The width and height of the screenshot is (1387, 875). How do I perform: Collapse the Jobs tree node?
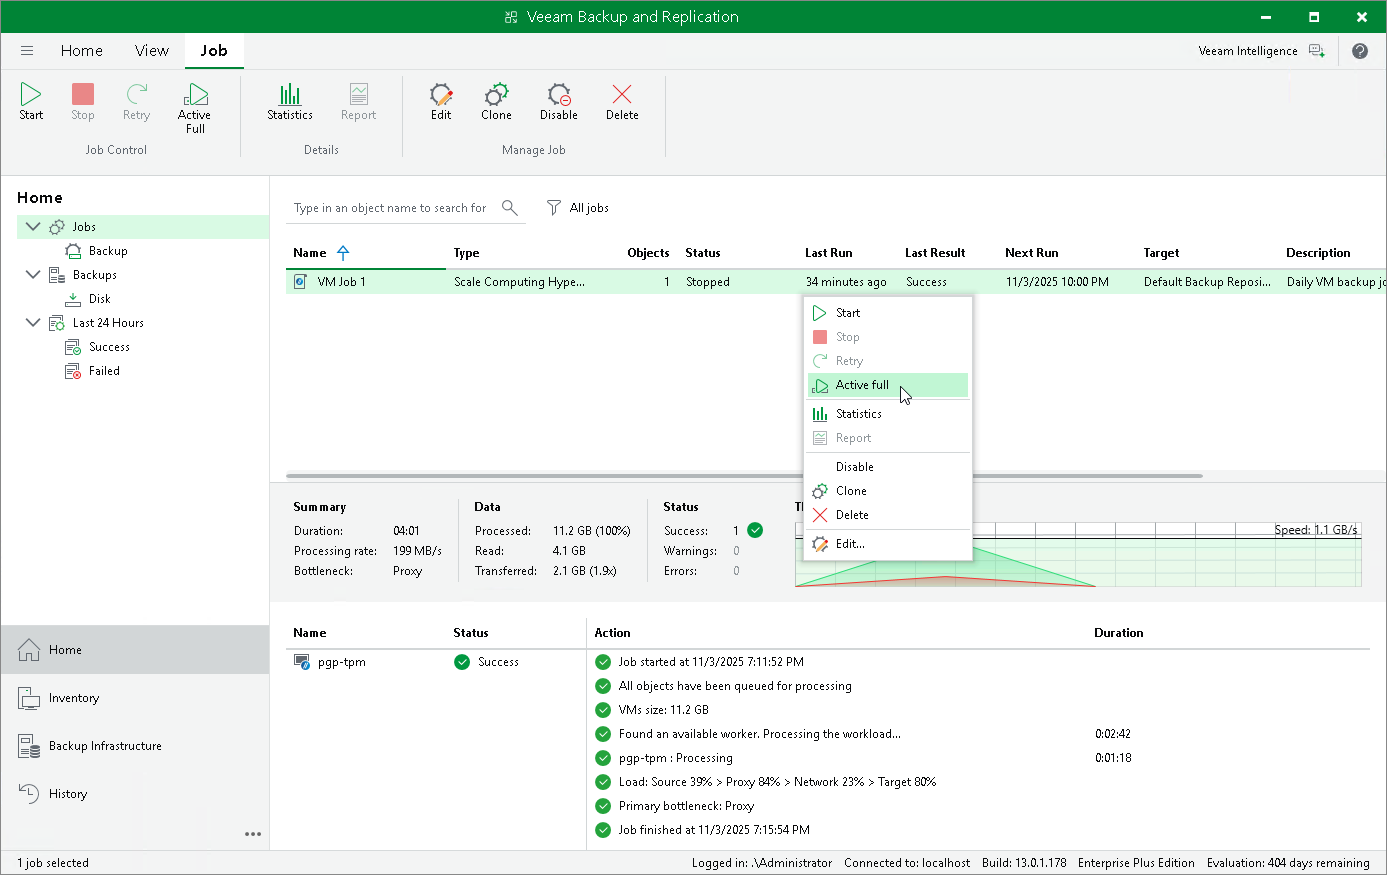(33, 227)
